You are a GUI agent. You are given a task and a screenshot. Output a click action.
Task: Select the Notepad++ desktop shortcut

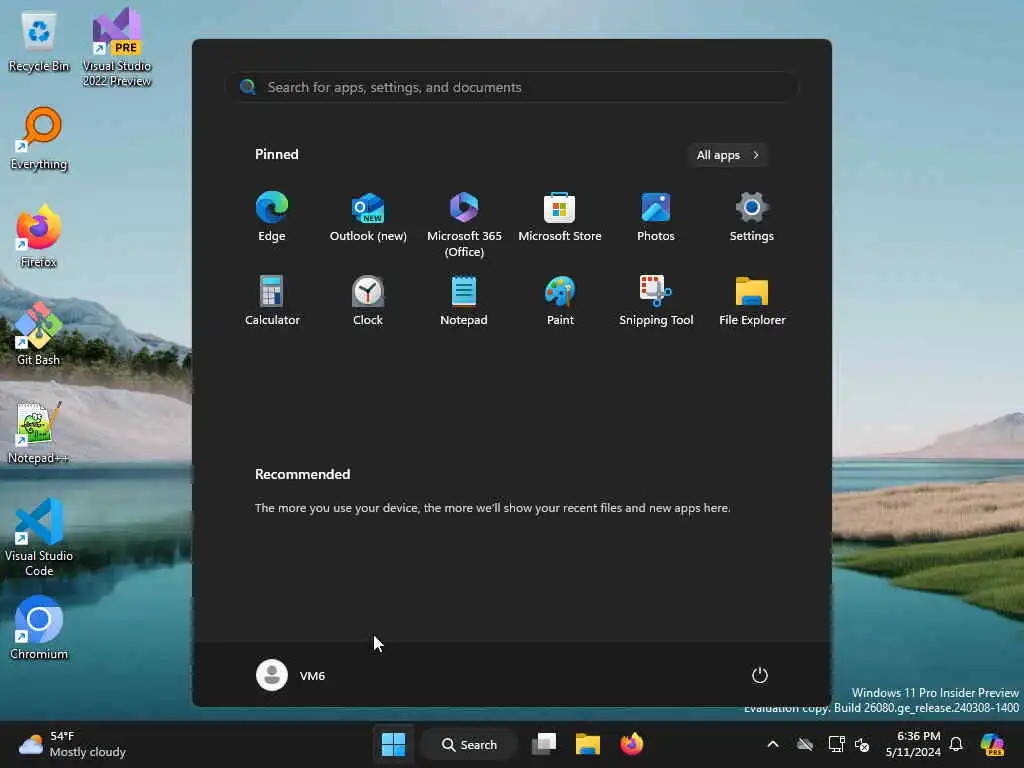(39, 432)
